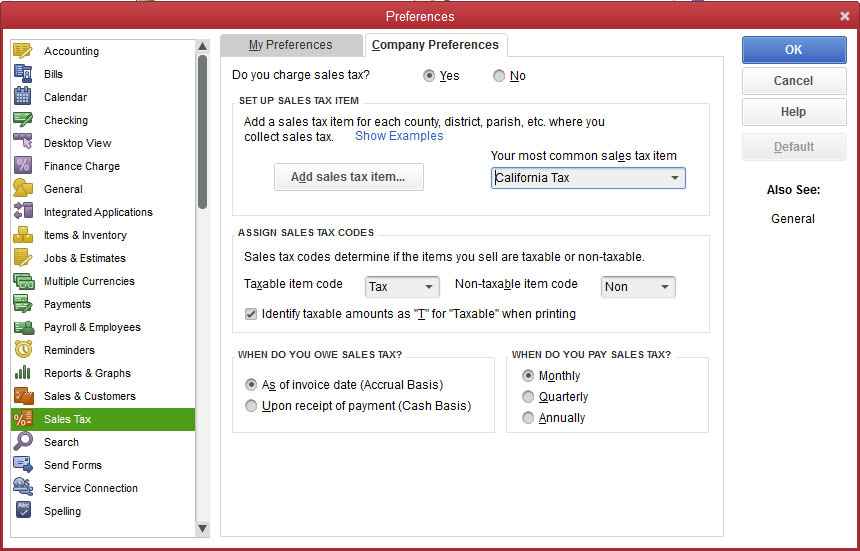
Task: Select Yes for charging sales tax
Action: tap(429, 76)
